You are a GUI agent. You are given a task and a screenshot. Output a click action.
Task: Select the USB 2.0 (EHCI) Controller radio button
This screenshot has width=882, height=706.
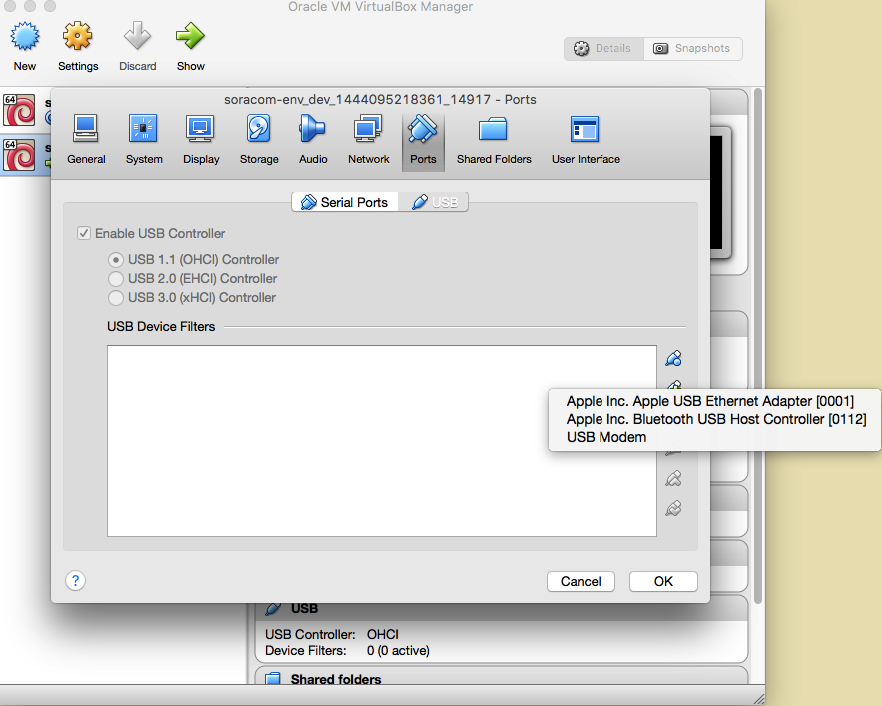click(x=115, y=278)
